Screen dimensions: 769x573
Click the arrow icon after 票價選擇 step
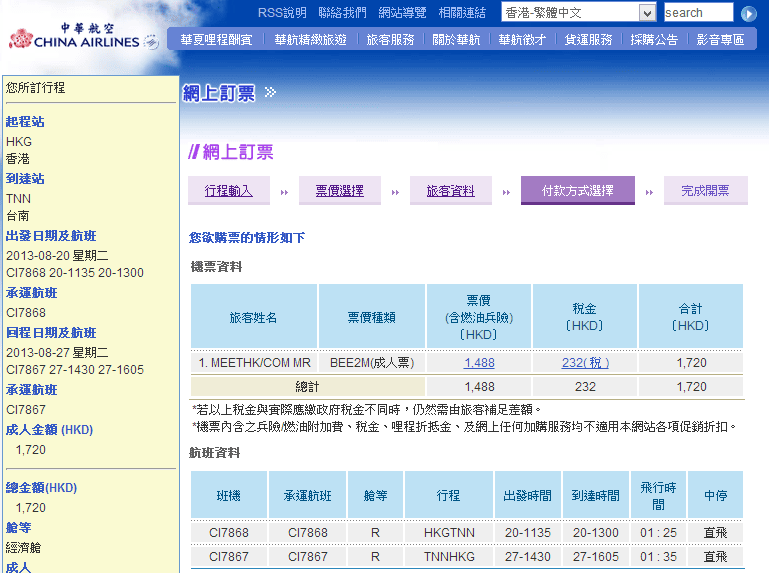395,192
